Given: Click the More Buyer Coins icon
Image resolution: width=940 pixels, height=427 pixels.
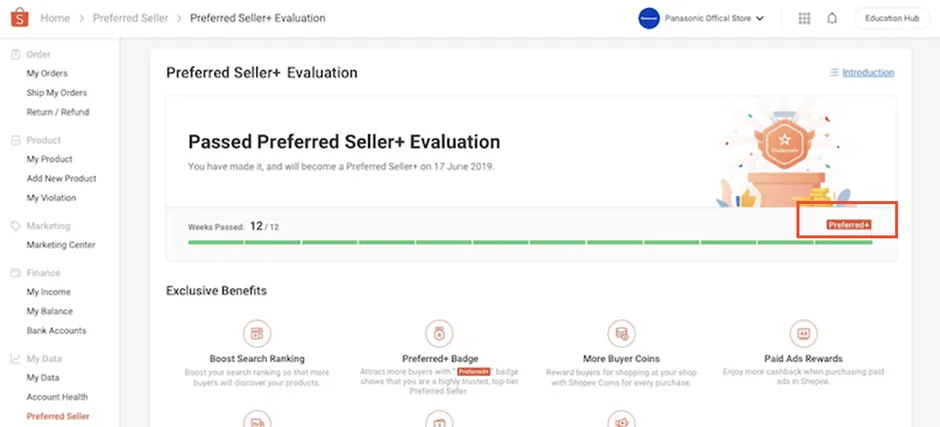Looking at the screenshot, I should pyautogui.click(x=621, y=333).
